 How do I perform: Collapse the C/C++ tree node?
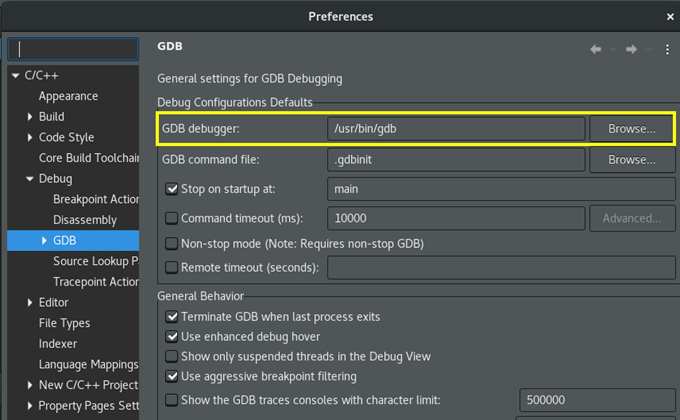coord(16,75)
